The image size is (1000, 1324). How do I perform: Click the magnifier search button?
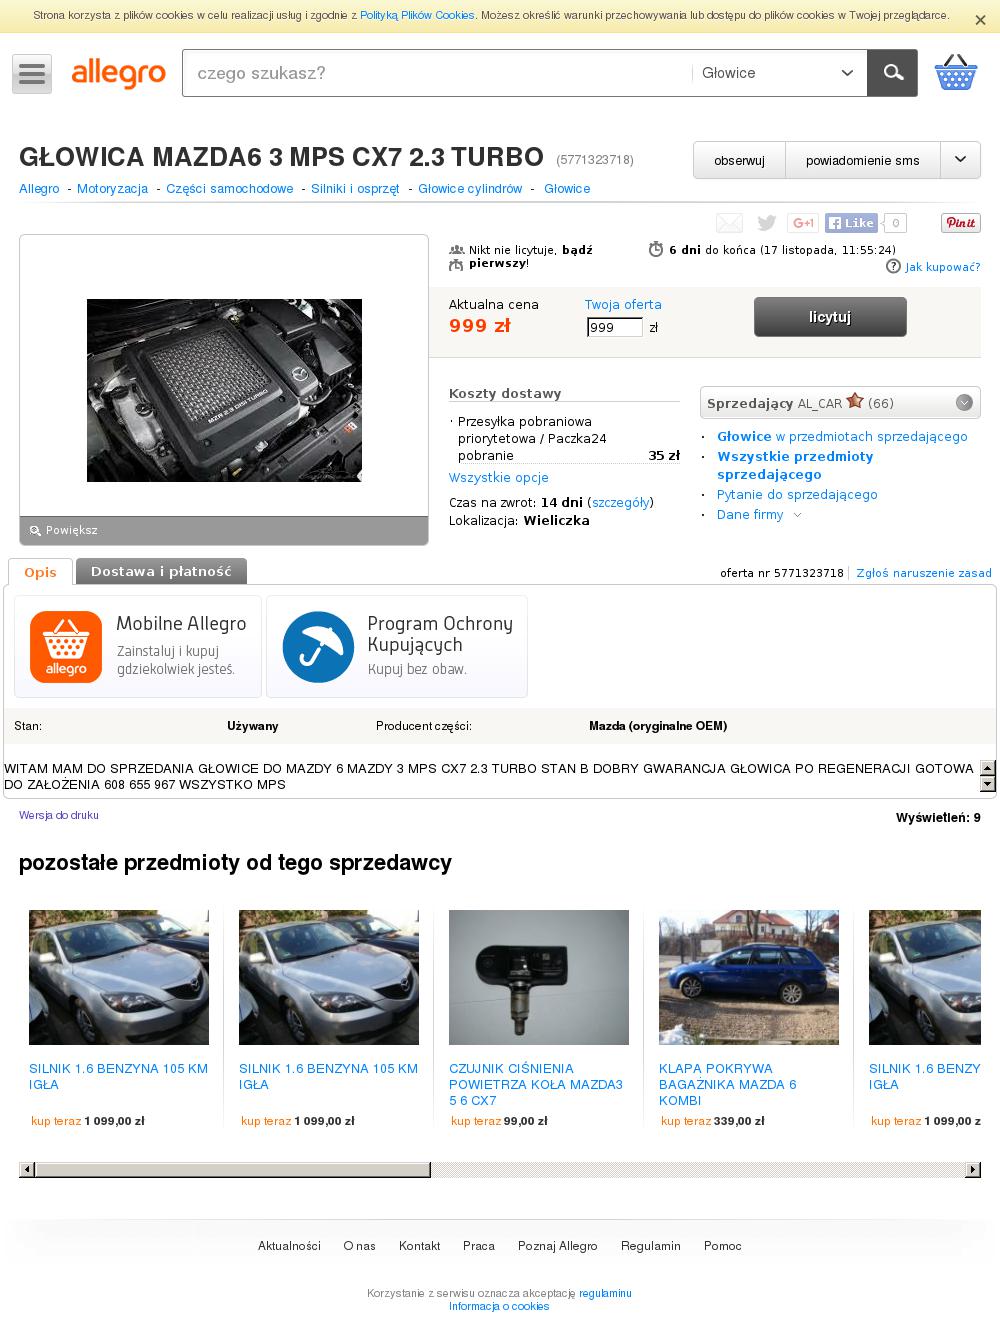892,73
